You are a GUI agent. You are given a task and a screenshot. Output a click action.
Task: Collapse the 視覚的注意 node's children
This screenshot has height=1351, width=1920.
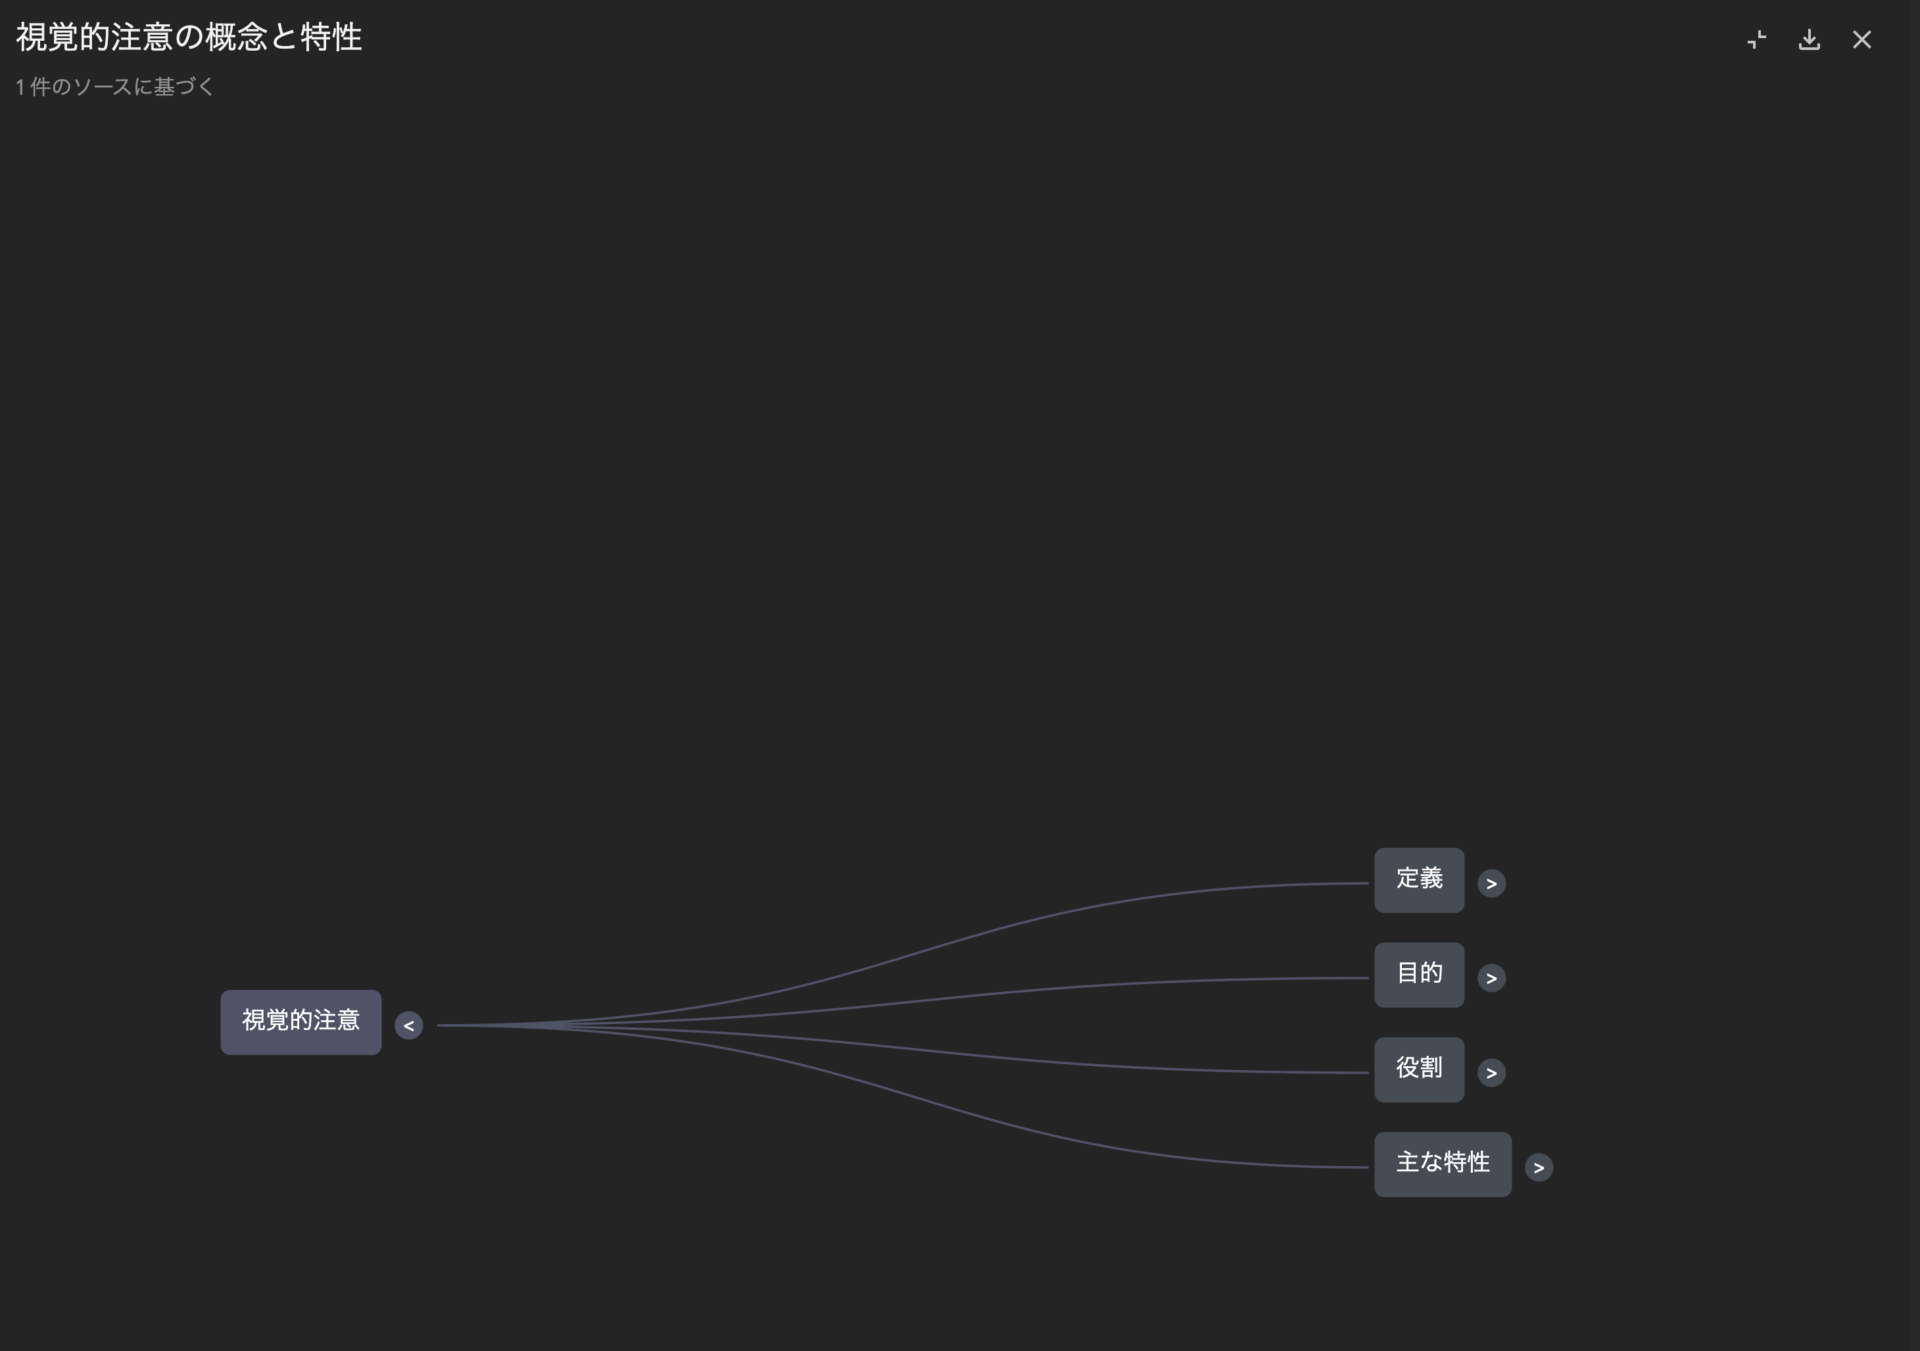point(408,1025)
